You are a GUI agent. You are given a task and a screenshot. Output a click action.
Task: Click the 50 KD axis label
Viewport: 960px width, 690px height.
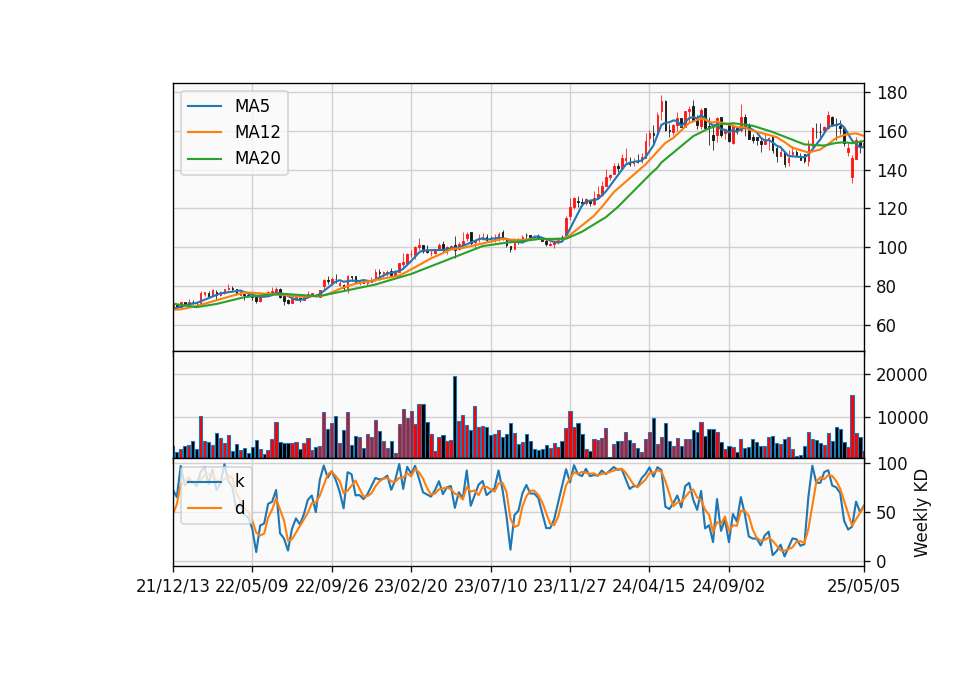point(887,512)
